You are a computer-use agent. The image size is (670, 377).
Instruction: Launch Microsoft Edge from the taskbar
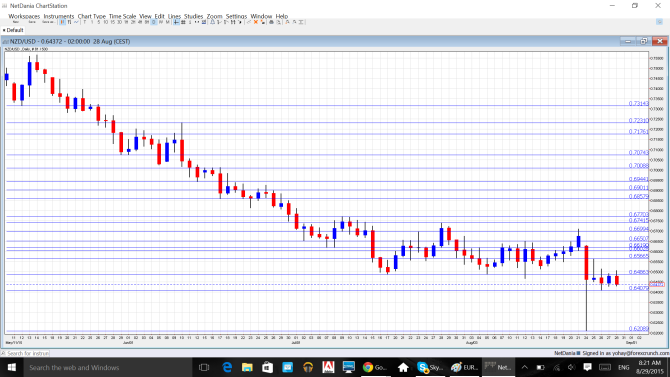pyautogui.click(x=226, y=368)
